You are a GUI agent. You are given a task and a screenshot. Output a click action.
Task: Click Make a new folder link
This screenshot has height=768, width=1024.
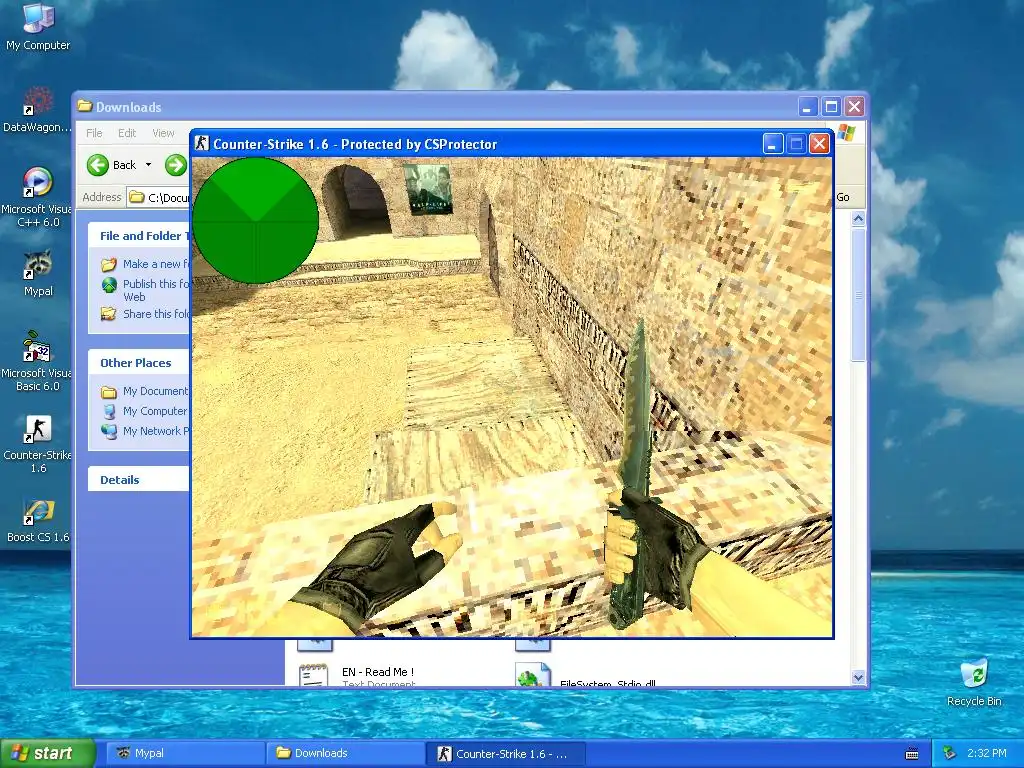[155, 264]
